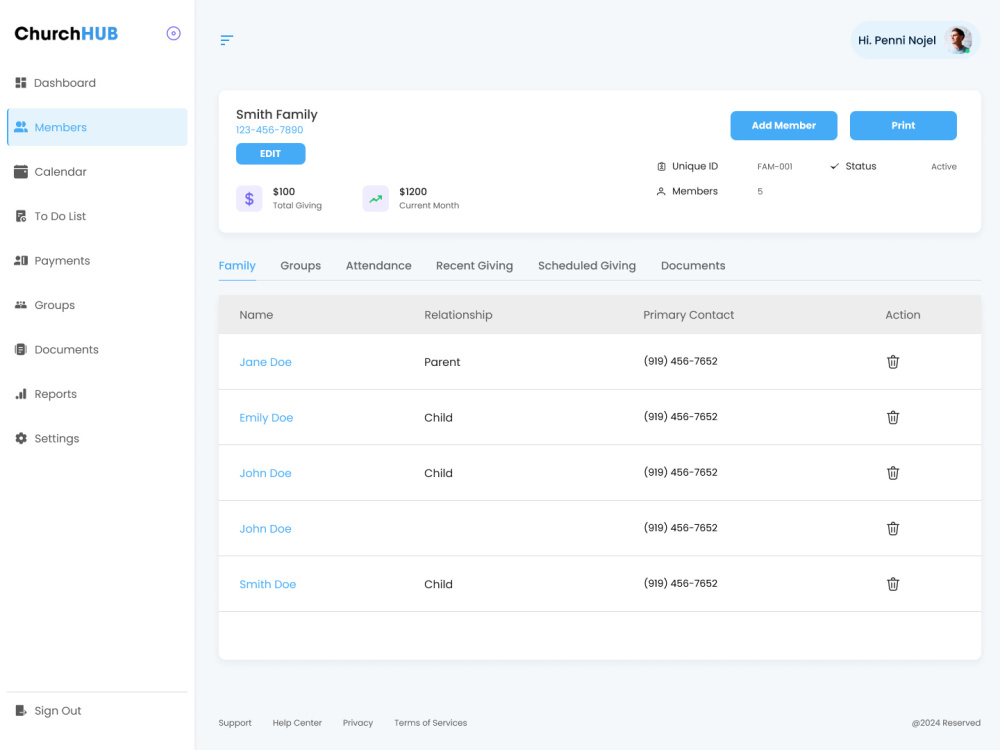Open Jane Doe member link
The height and width of the screenshot is (750, 1000).
[x=265, y=362]
